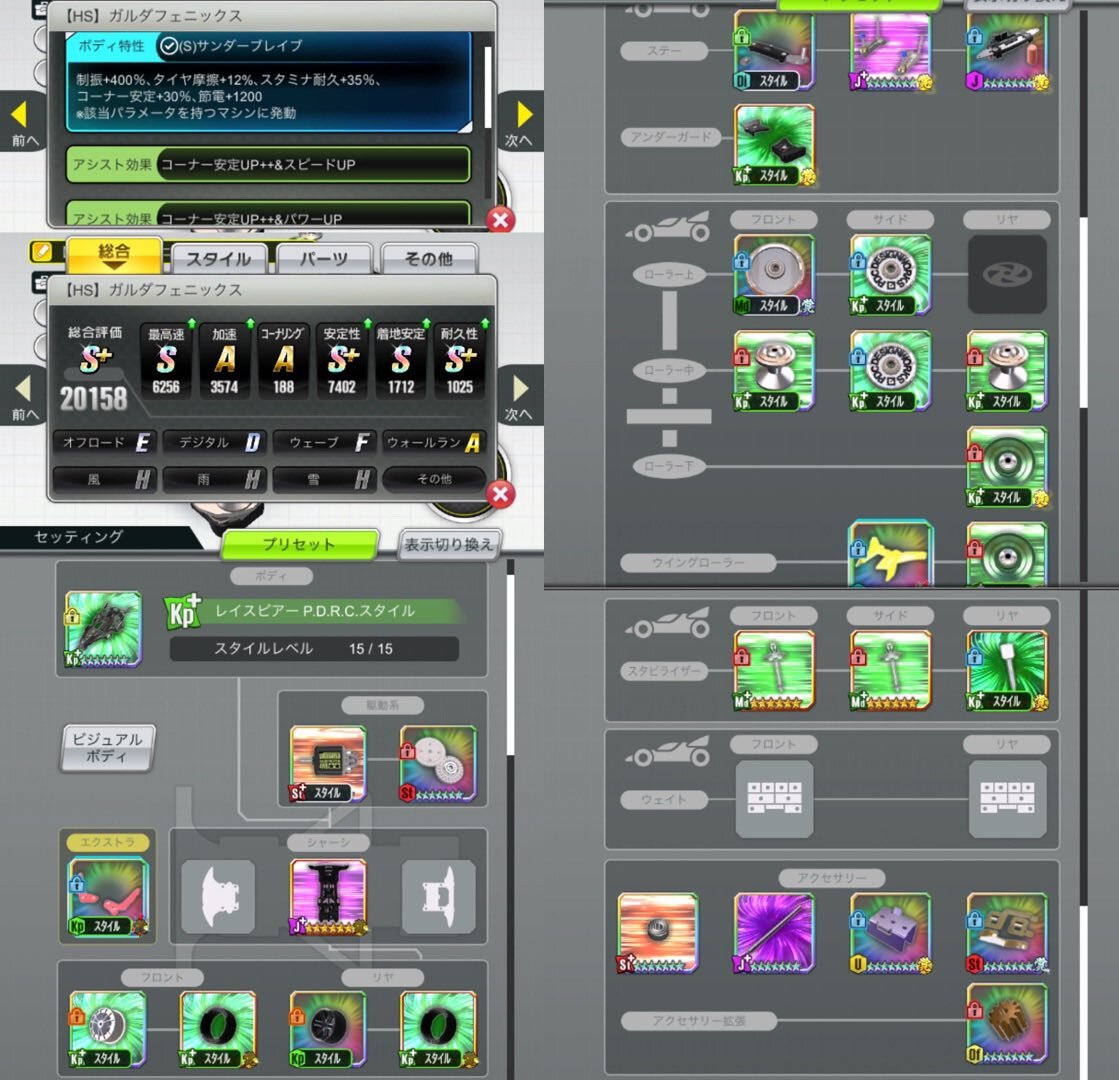Close the body trait info panel
Image resolution: width=1119 pixels, height=1080 pixels.
[500, 220]
